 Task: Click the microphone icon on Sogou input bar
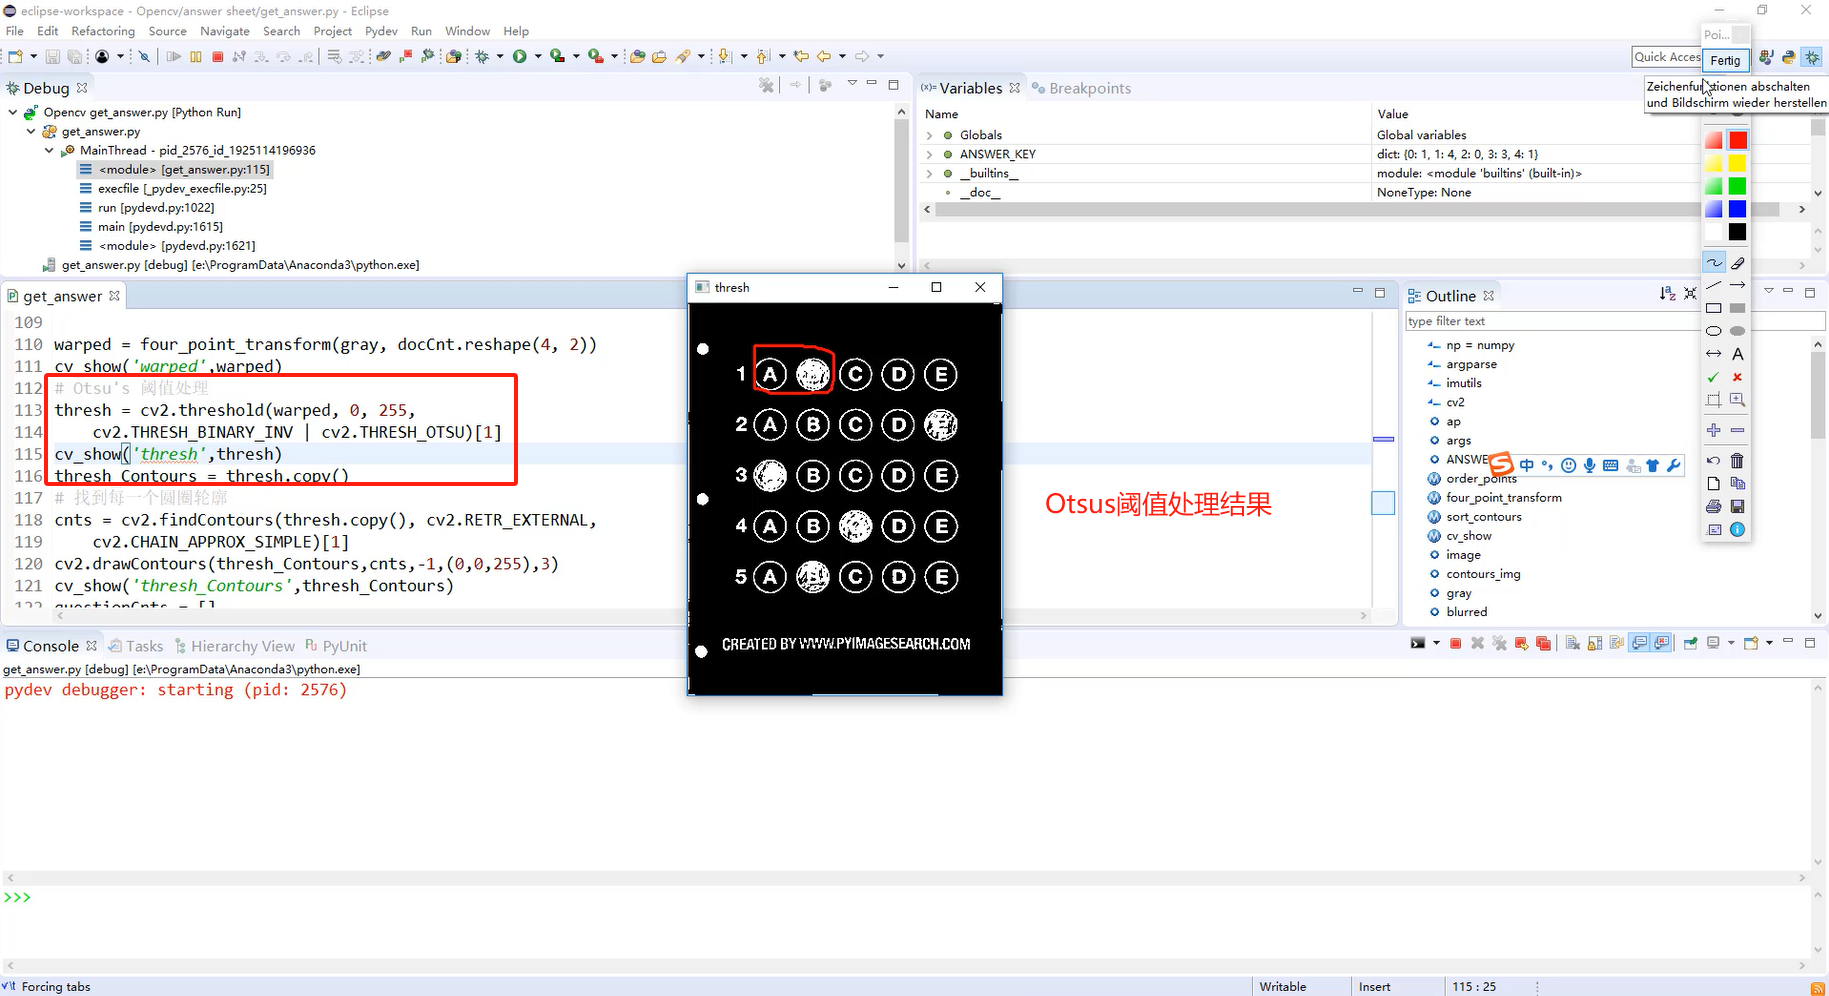point(1589,465)
